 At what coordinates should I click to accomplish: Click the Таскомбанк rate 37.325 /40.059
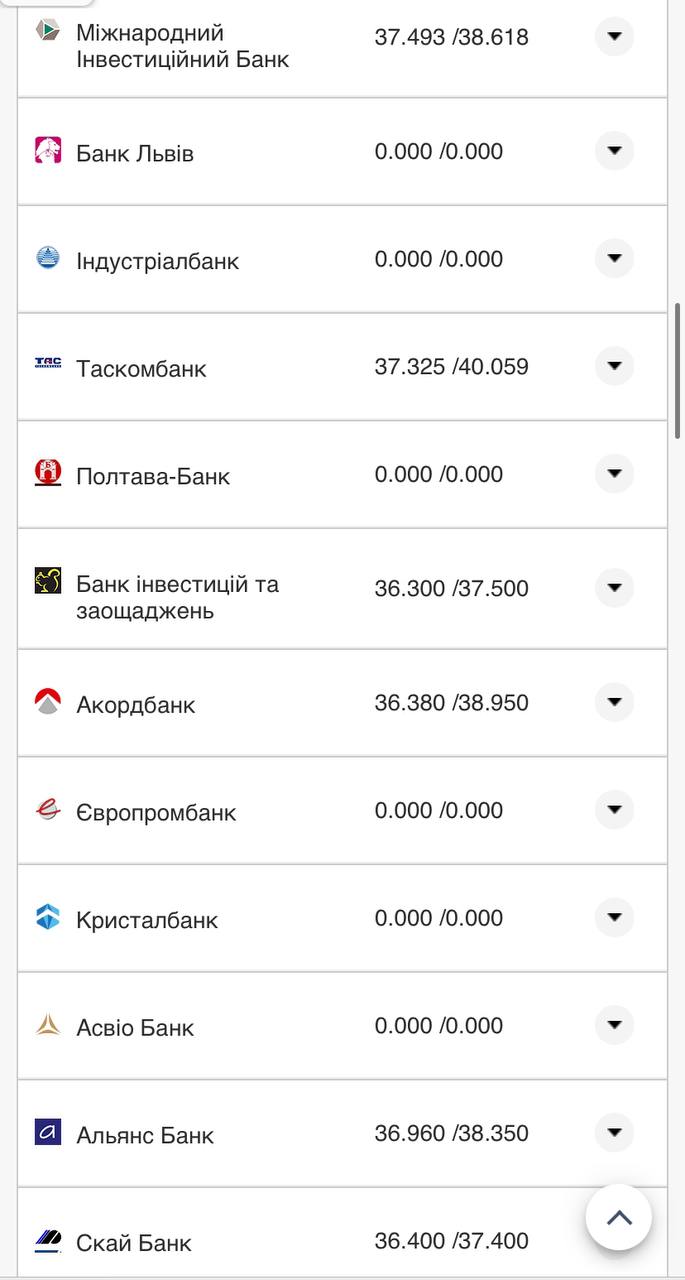[x=451, y=367]
